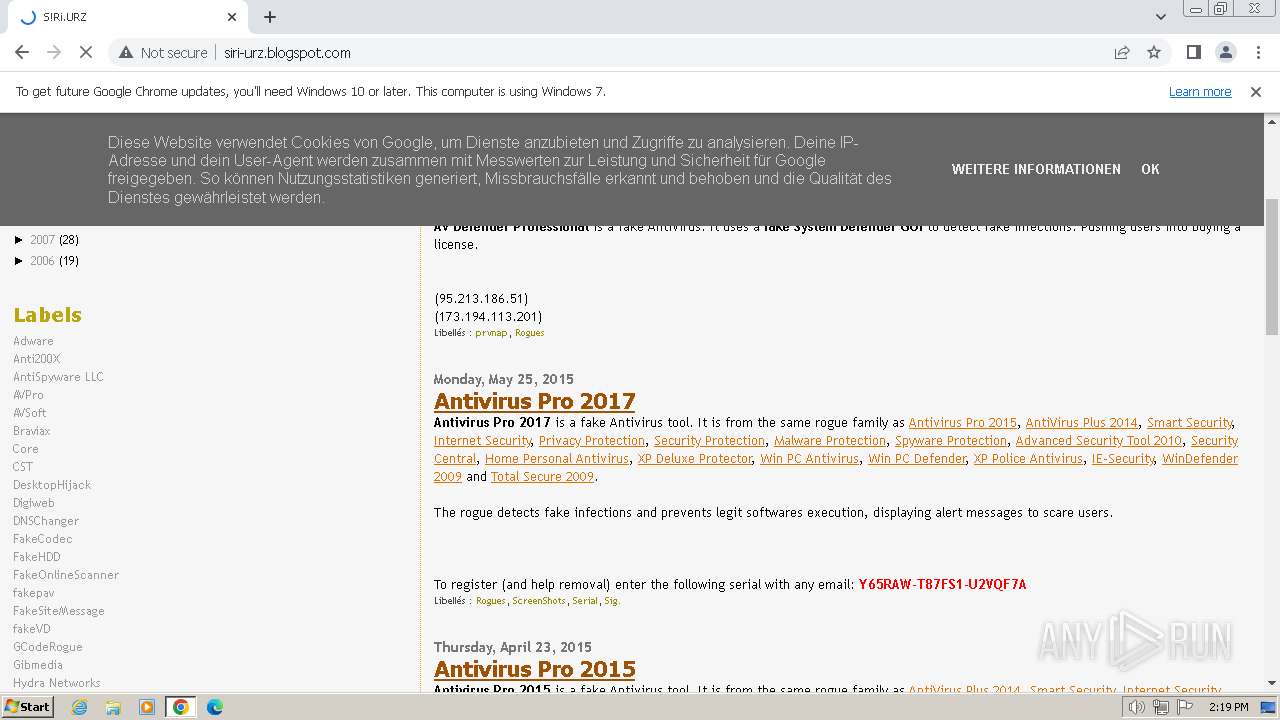The image size is (1280, 720).
Task: Open the AVPro label
Action: (28, 395)
